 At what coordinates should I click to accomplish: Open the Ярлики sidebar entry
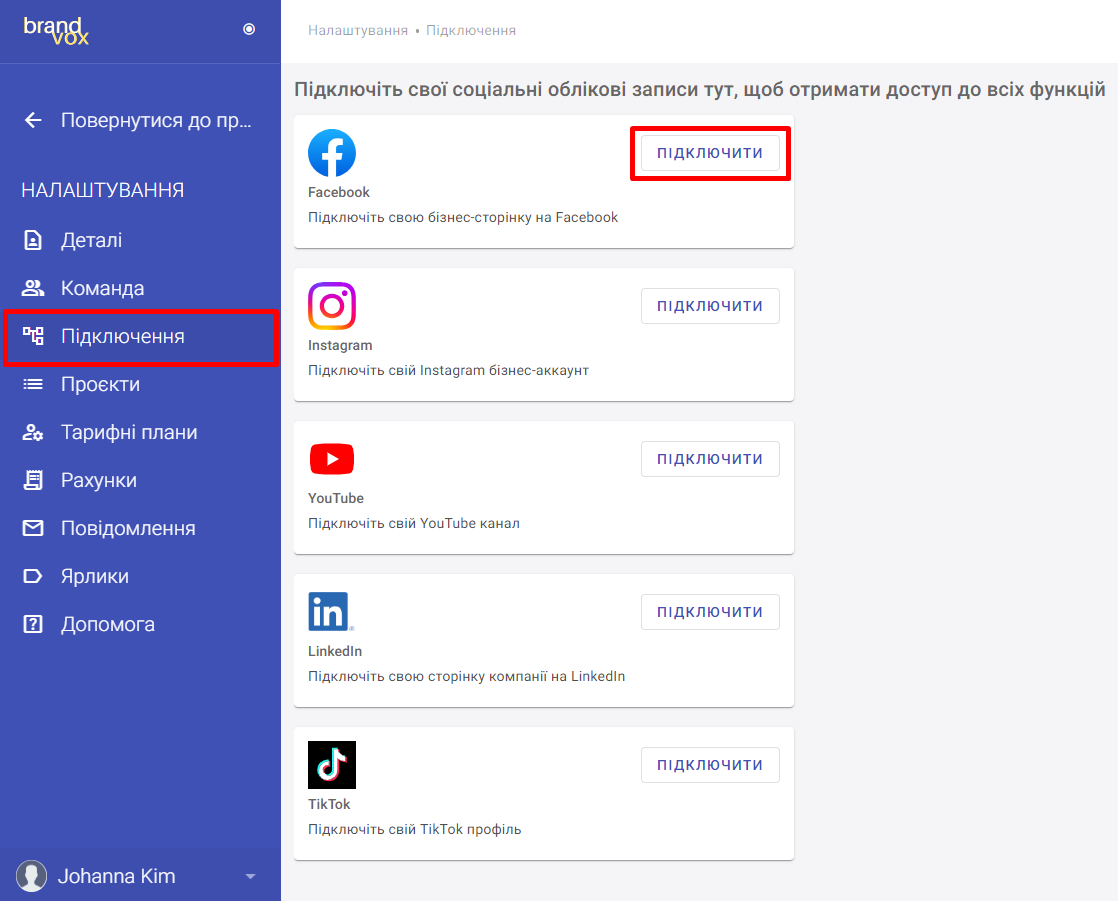coord(140,576)
